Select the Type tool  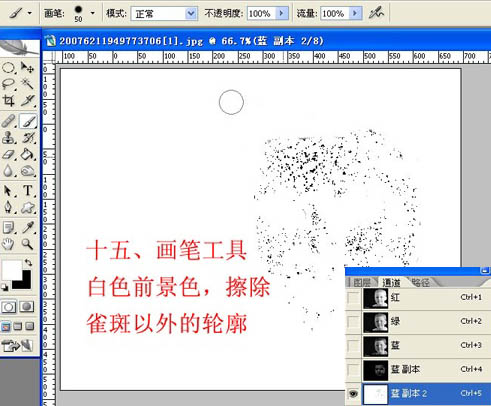click(x=28, y=191)
